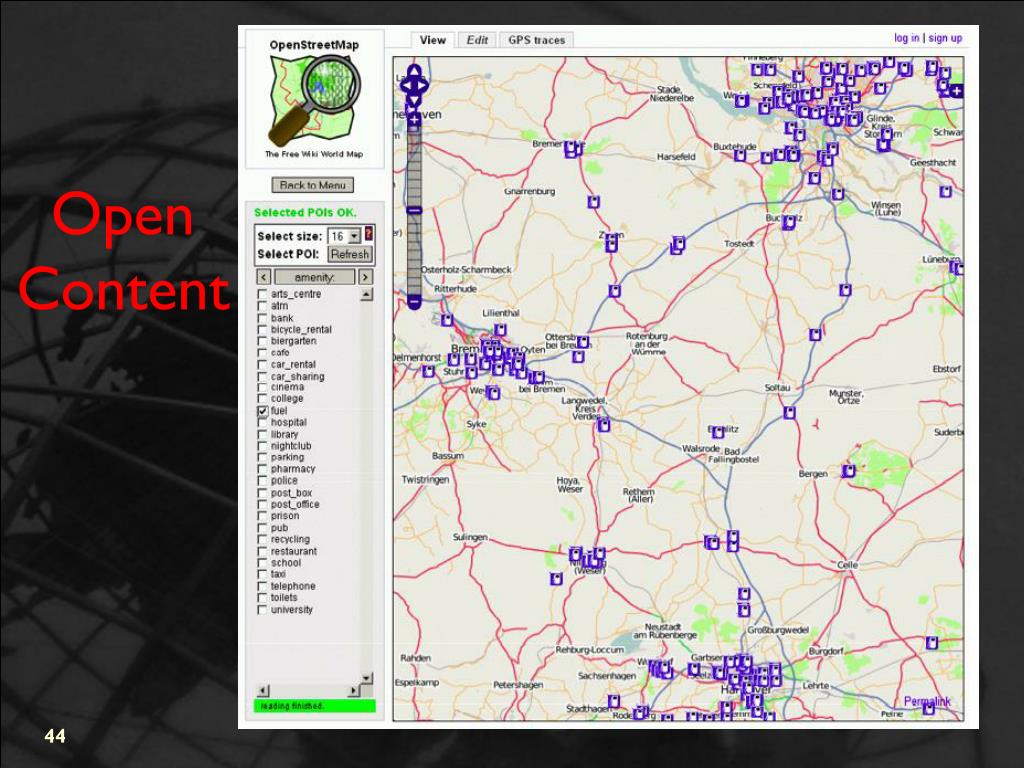This screenshot has height=768, width=1024.
Task: Select the fuel marker west of Tostedt
Action: (x=678, y=246)
